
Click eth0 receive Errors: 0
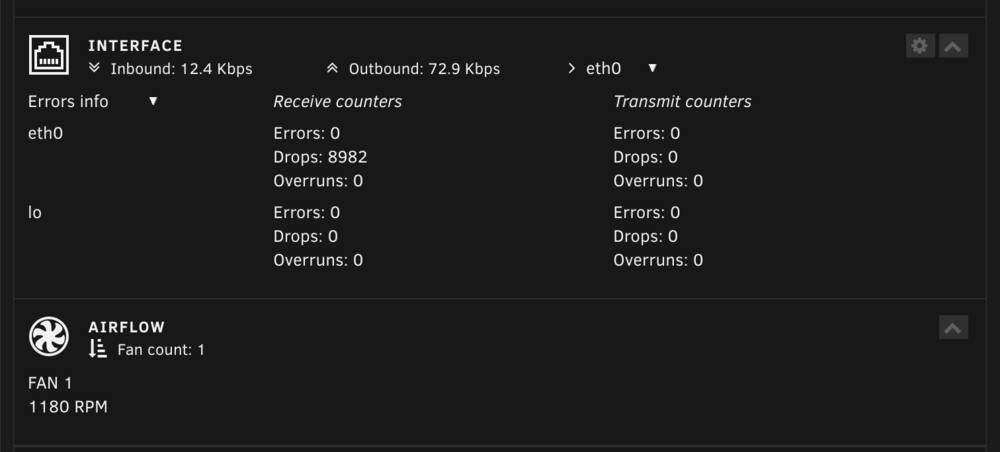click(307, 133)
